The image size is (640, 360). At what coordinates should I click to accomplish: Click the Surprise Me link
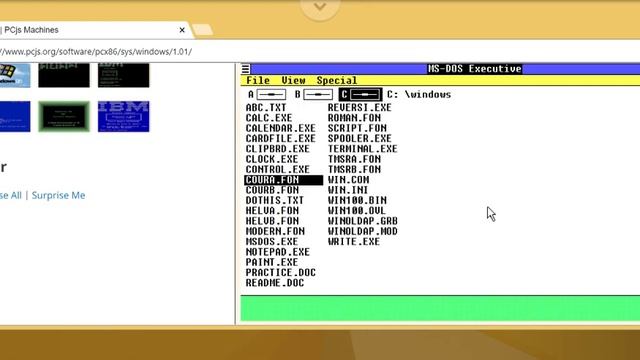(58, 195)
